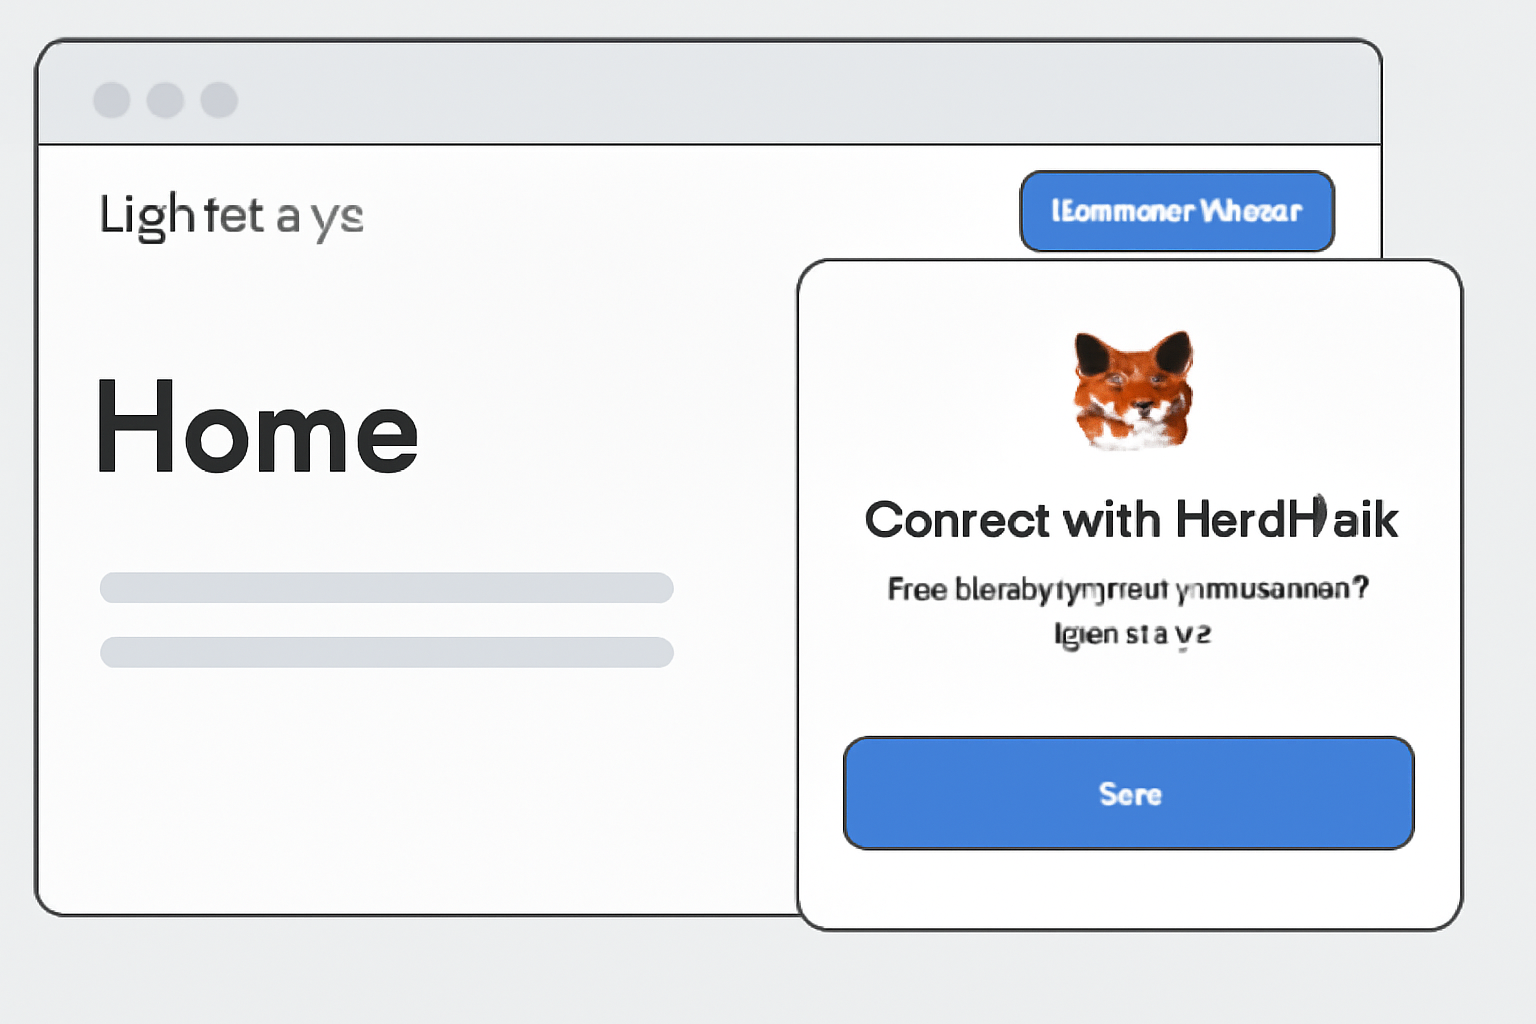Viewport: 1536px width, 1024px height.
Task: Select the Lightet ays site logo text
Action: click(231, 216)
